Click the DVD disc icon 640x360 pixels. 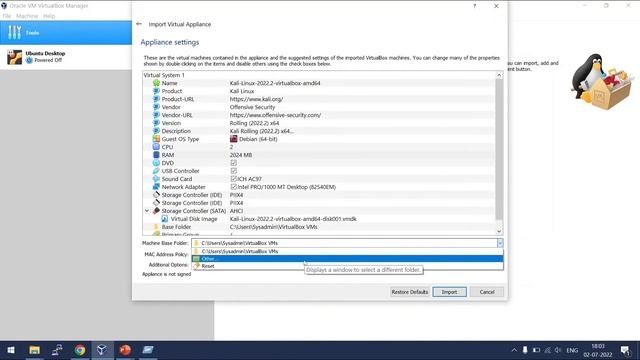156,163
